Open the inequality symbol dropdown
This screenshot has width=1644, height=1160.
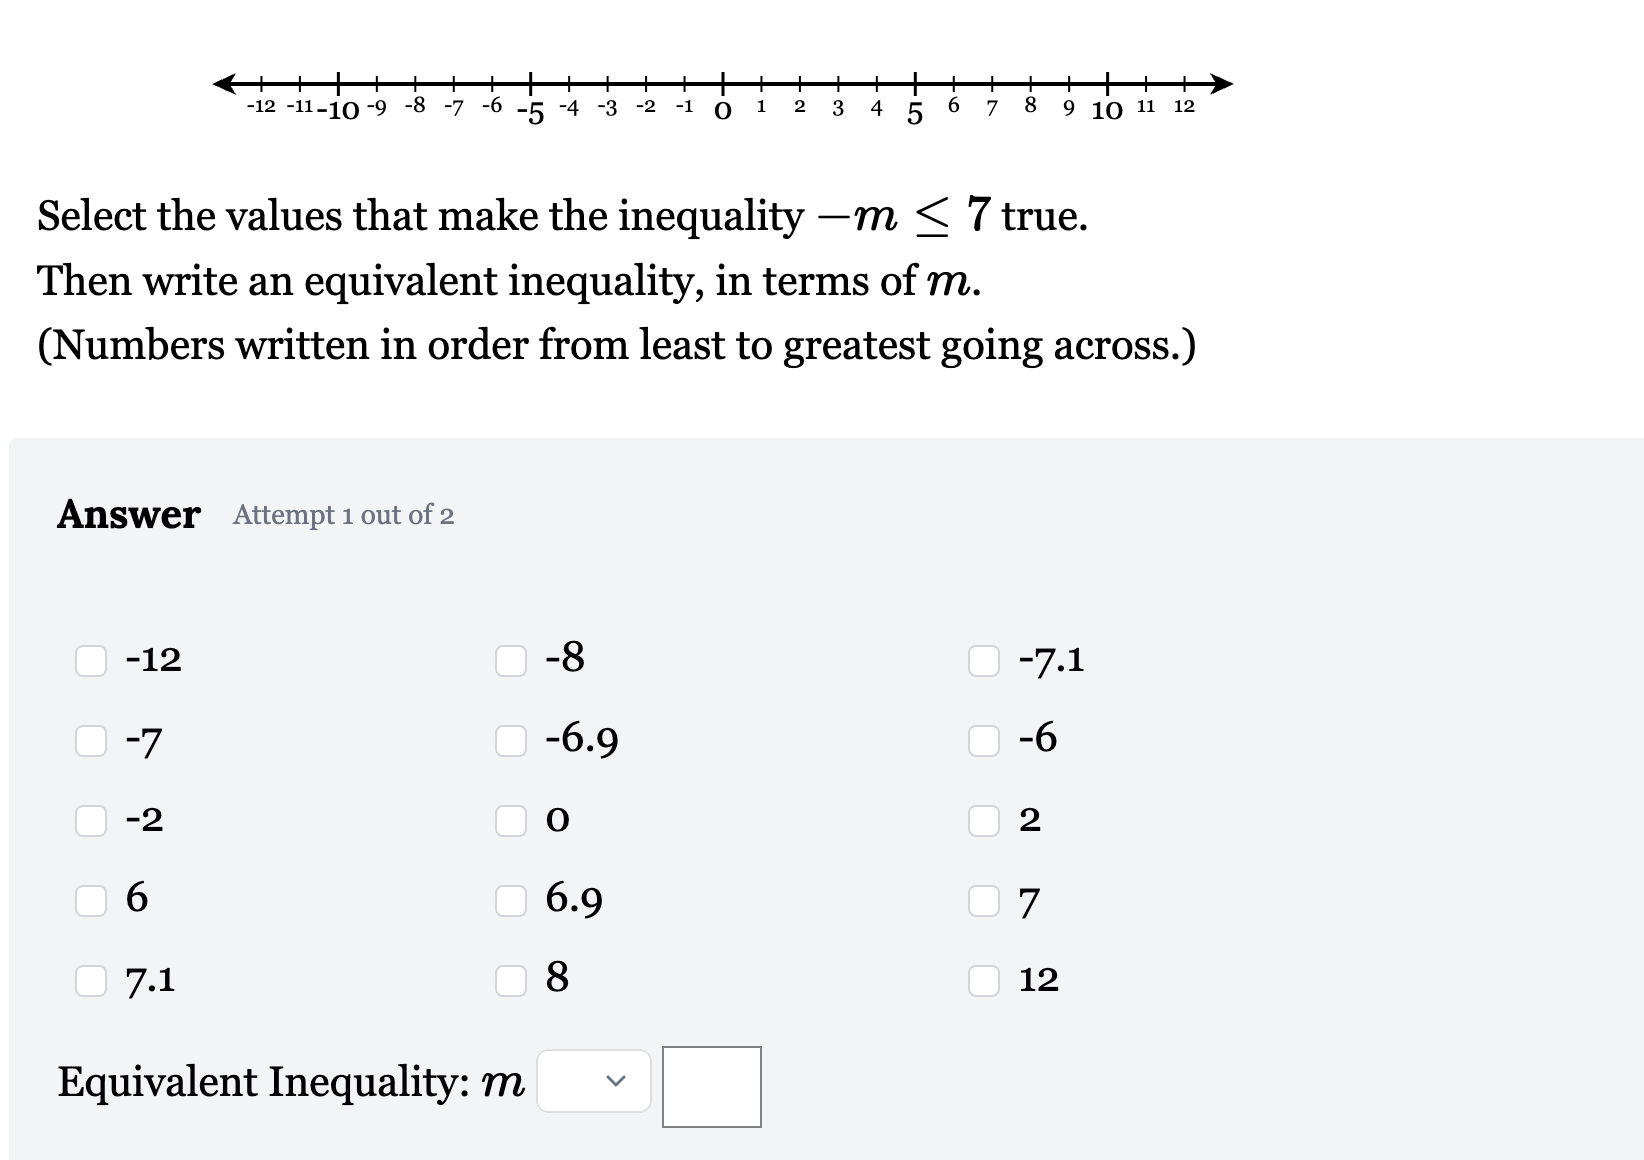593,1081
